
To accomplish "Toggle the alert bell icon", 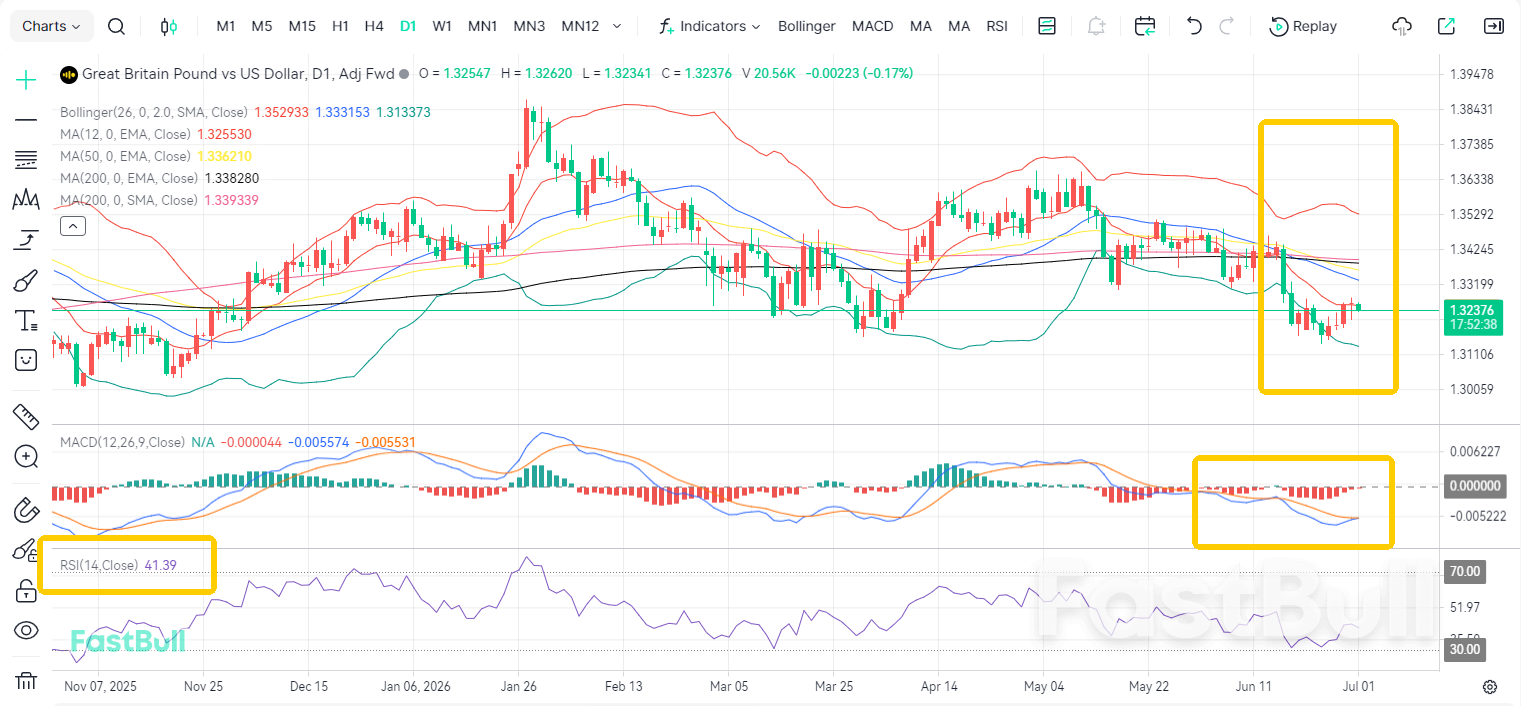I will (x=1097, y=26).
